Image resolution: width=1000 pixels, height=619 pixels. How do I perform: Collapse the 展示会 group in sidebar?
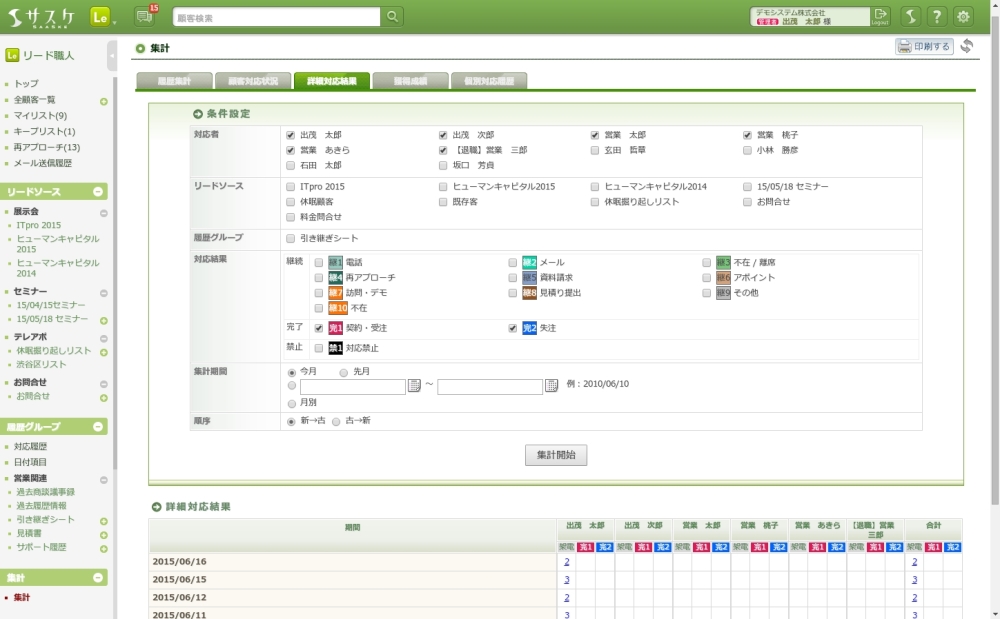click(104, 213)
